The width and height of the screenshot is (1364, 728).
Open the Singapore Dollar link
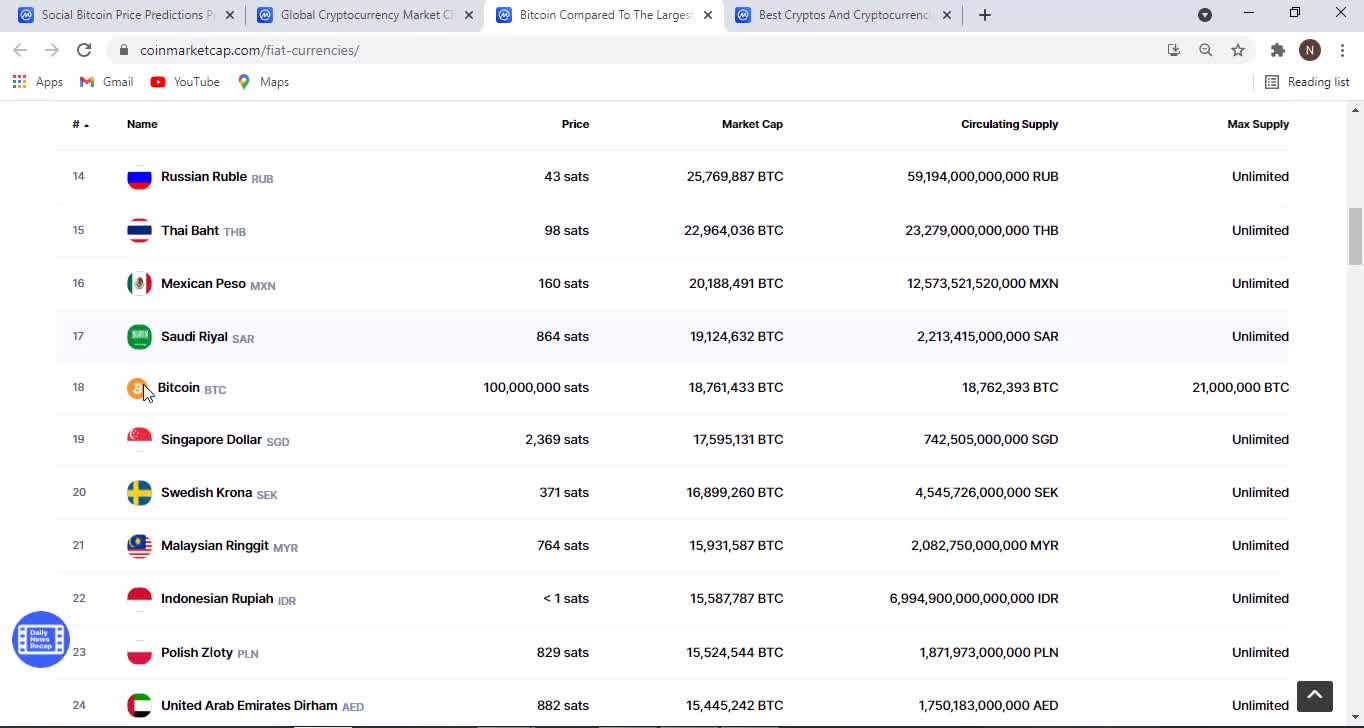[211, 439]
